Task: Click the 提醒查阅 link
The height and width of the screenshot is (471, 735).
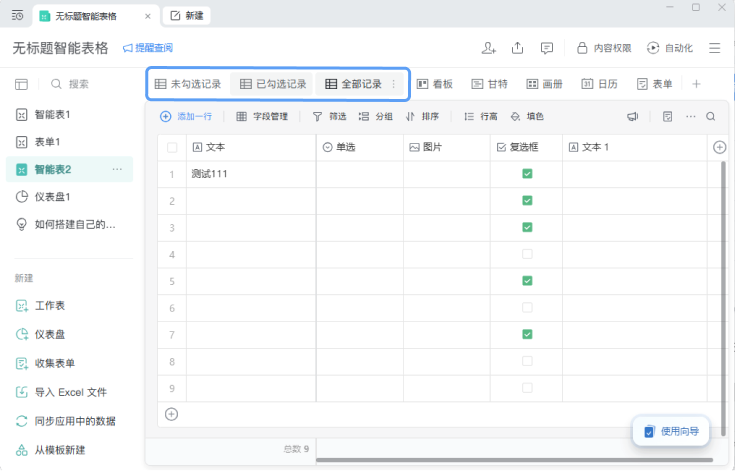Action: [x=148, y=48]
